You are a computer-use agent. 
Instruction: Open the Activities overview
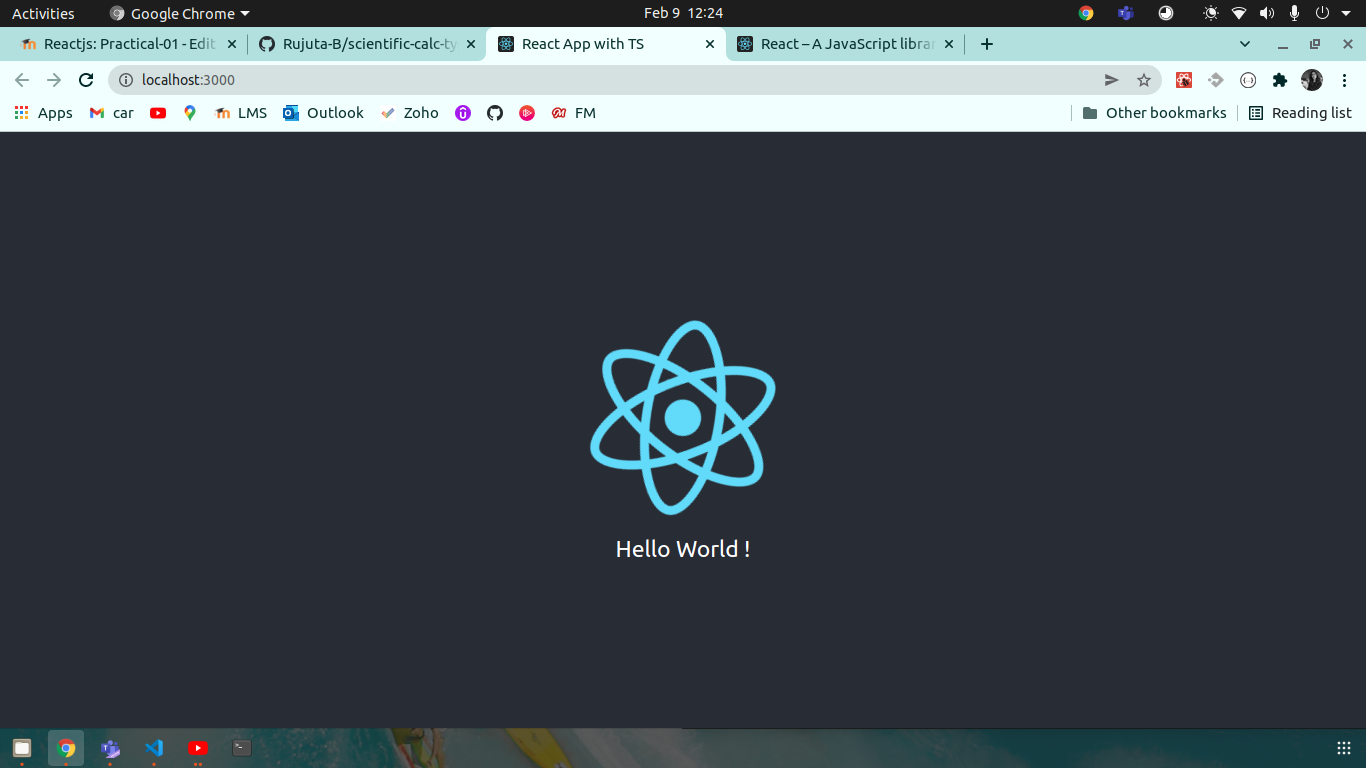[x=43, y=13]
